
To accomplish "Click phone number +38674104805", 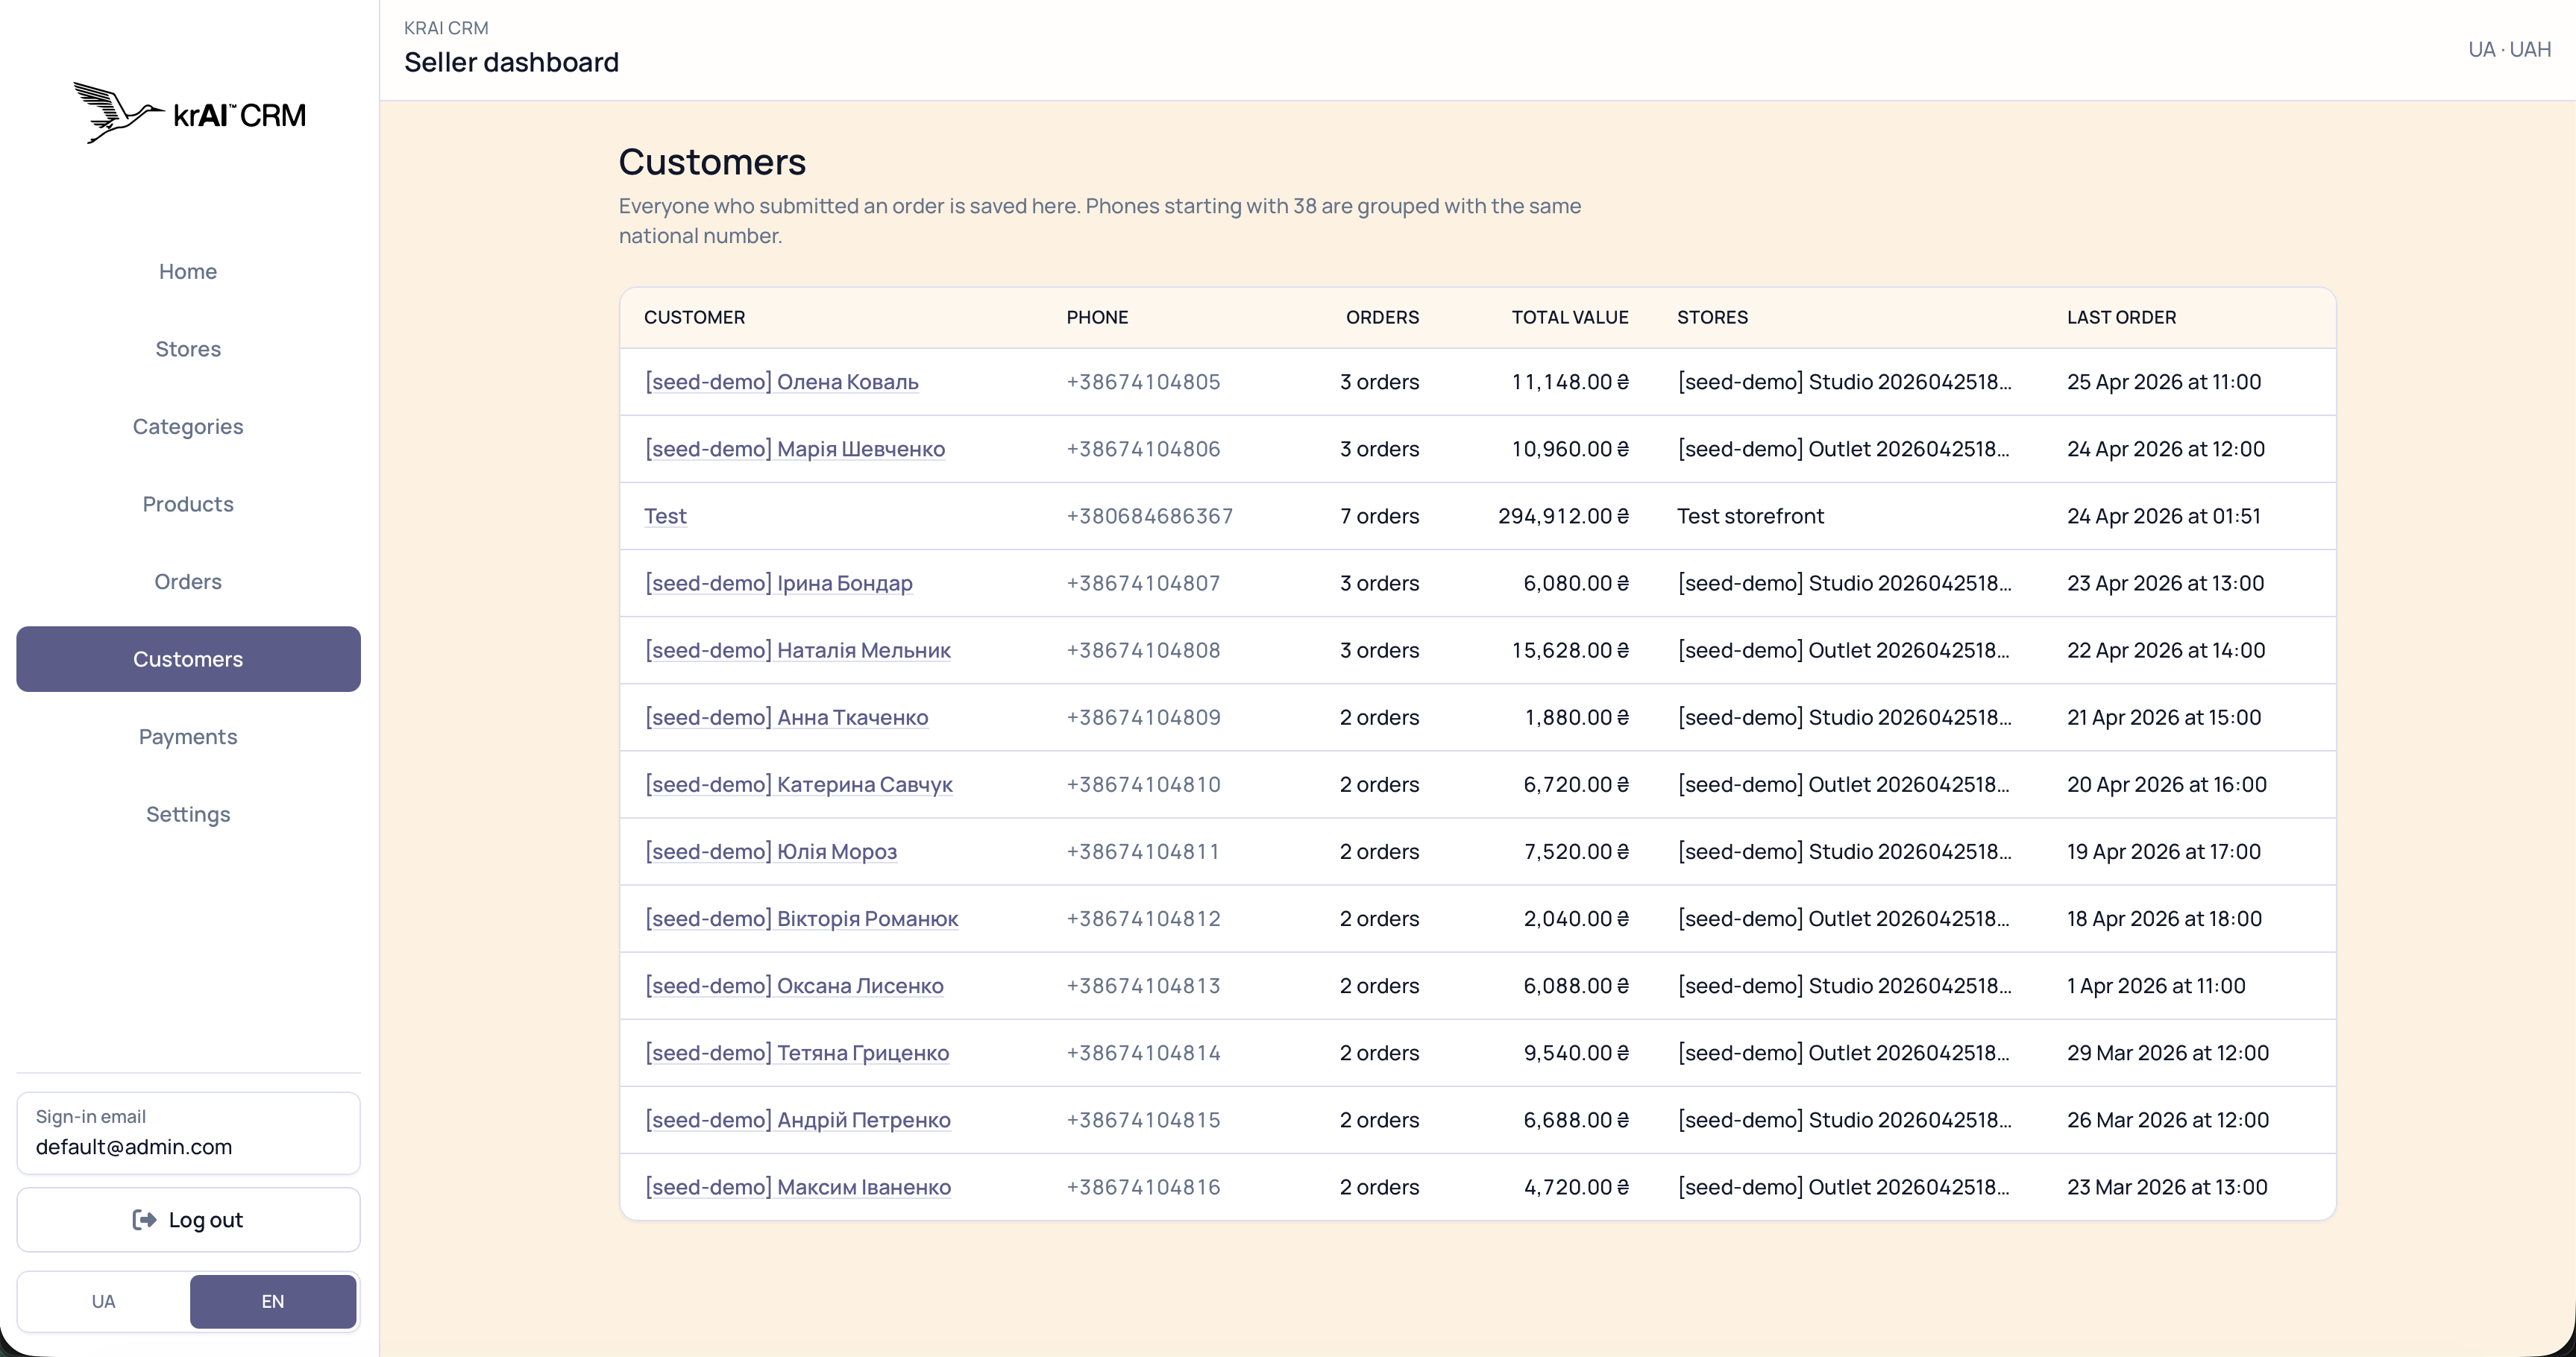I will coord(1143,382).
